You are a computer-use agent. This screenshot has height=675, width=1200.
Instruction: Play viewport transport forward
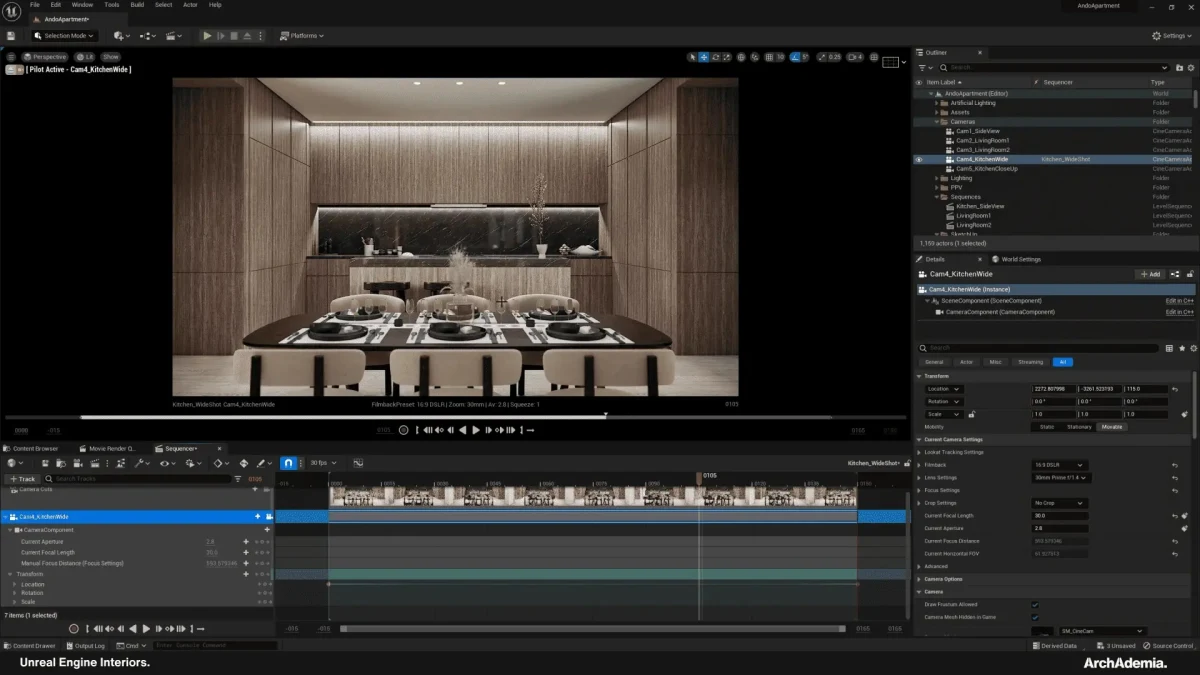pyautogui.click(x=476, y=430)
